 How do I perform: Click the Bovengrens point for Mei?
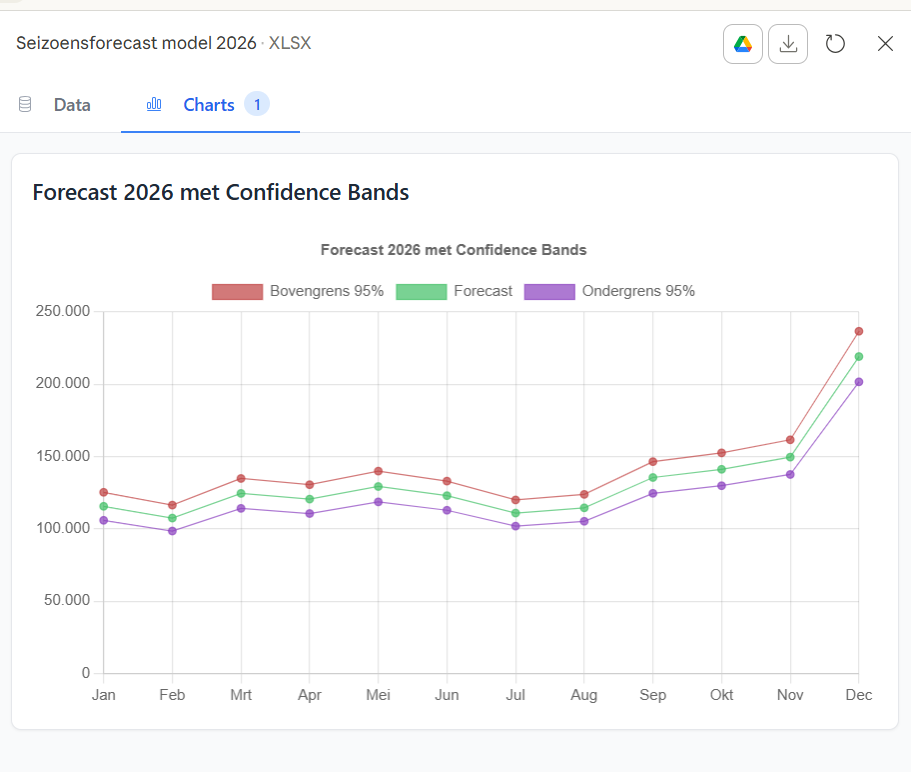378,471
